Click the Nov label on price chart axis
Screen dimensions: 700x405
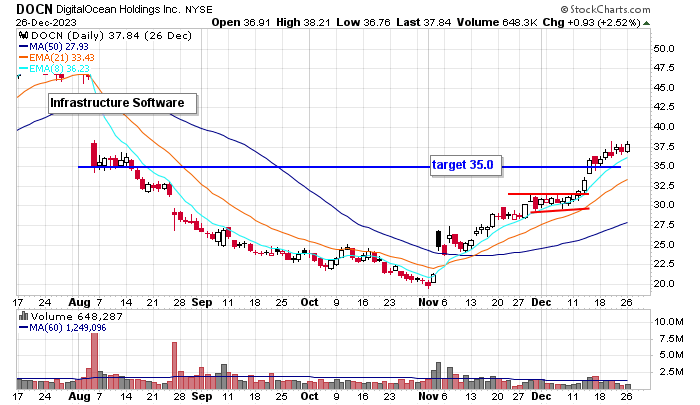428,302
